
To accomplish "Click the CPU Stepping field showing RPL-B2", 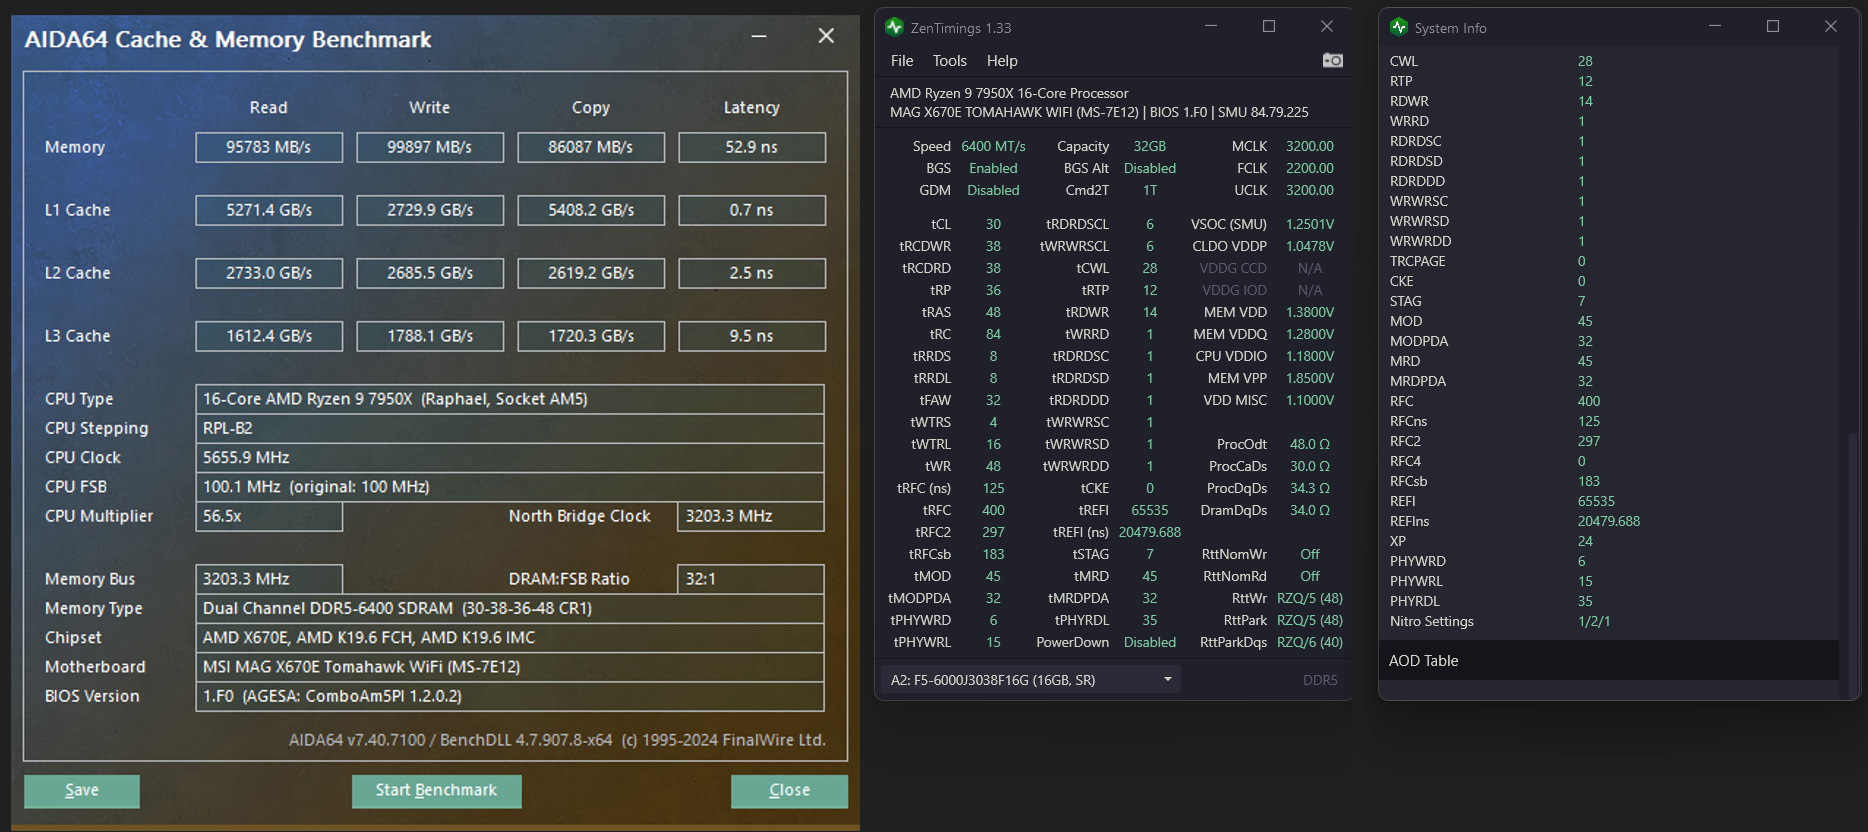I will click(x=510, y=428).
